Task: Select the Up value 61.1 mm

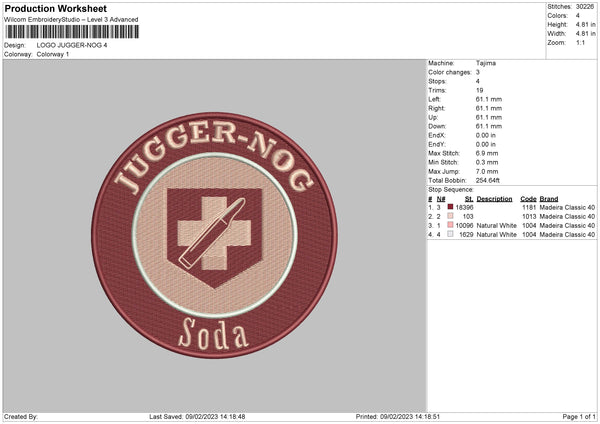Action: tap(489, 117)
